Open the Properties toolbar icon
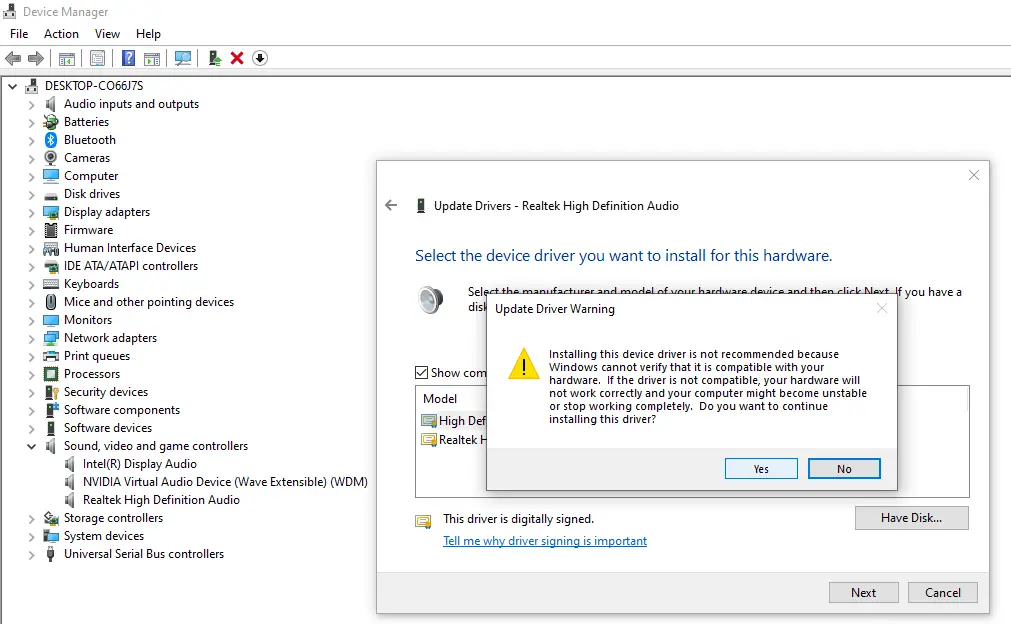The height and width of the screenshot is (624, 1011). click(x=97, y=59)
